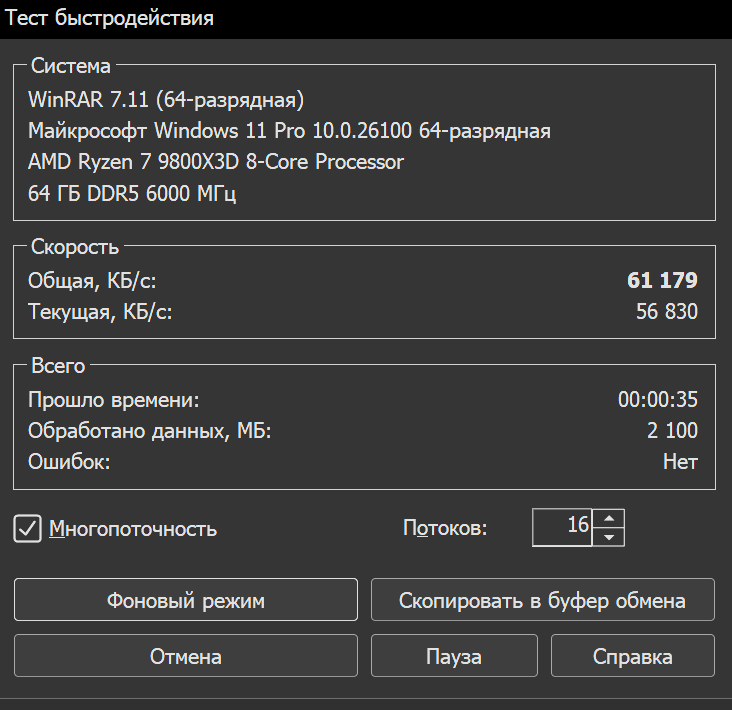732x710 pixels.
Task: Click the errors value Нет
Action: 680,462
